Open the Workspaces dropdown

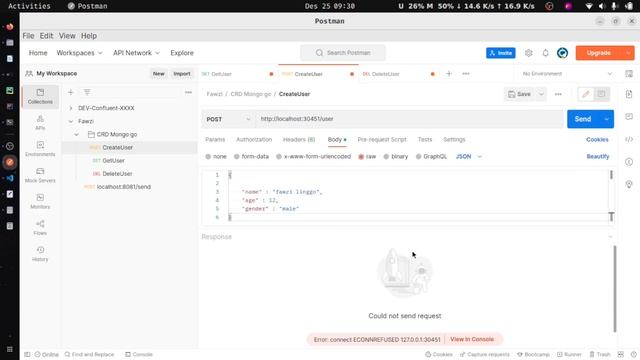tap(79, 53)
